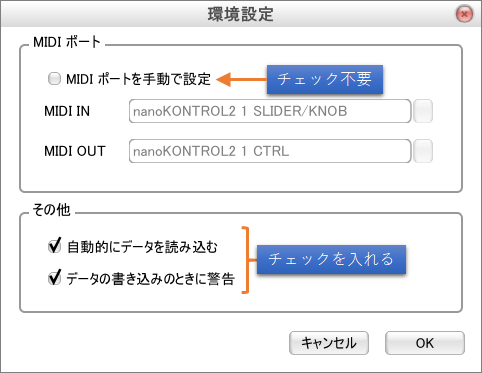The image size is (482, 373).
Task: Select the nanoKONTROL2 1 CTRL field
Action: [x=270, y=151]
